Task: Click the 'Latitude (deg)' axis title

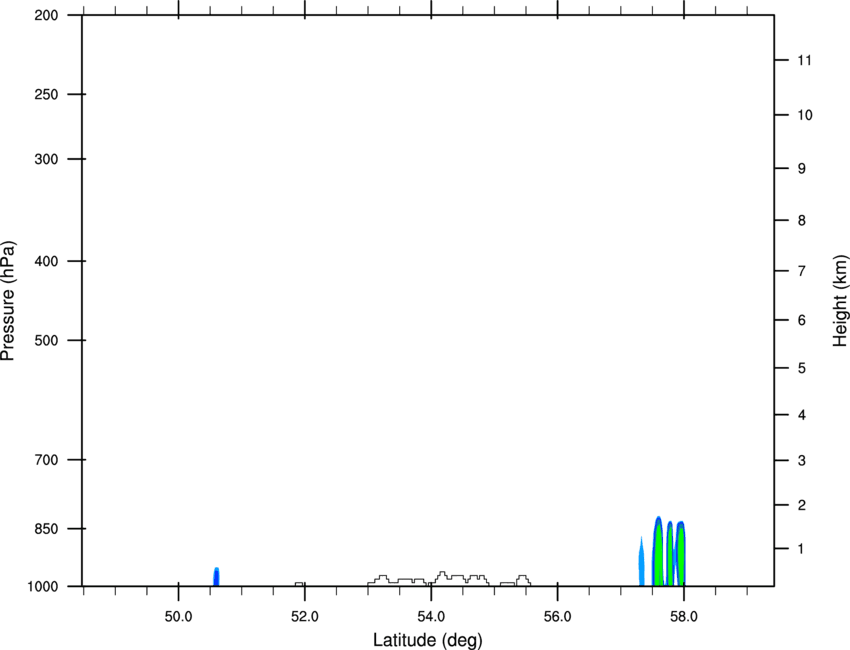Action: 427,640
